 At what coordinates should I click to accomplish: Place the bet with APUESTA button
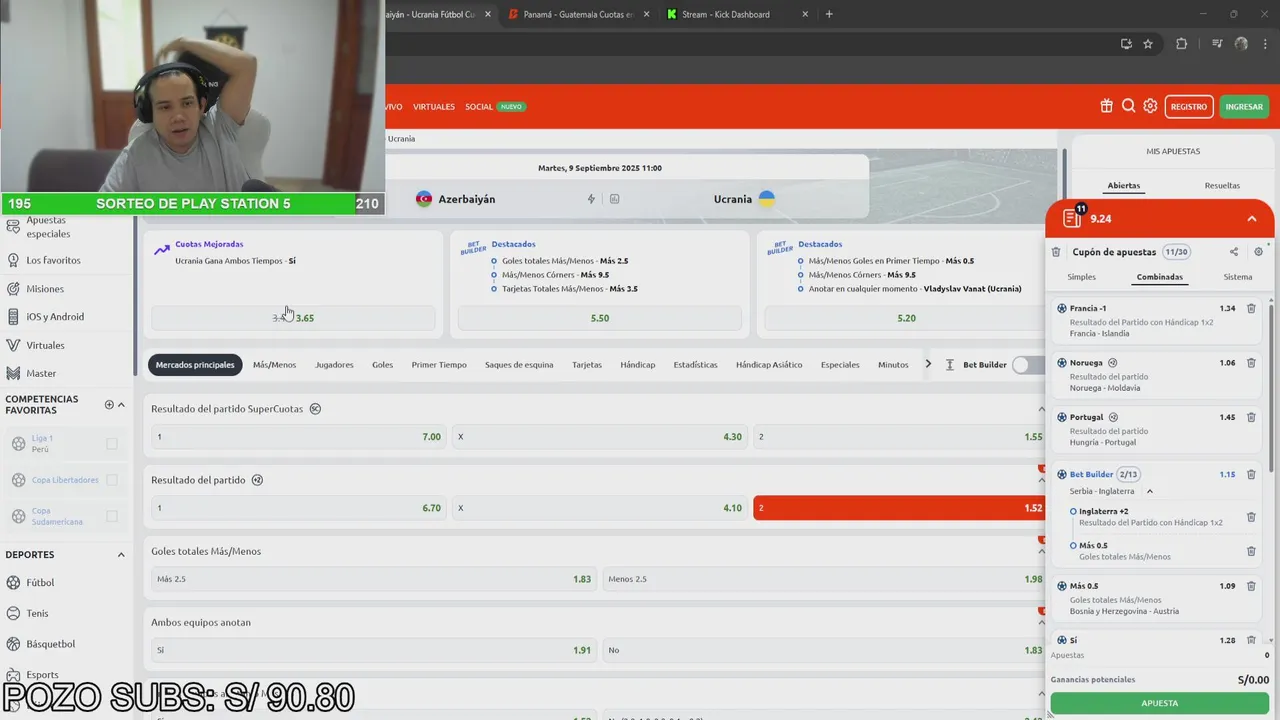coord(1160,703)
